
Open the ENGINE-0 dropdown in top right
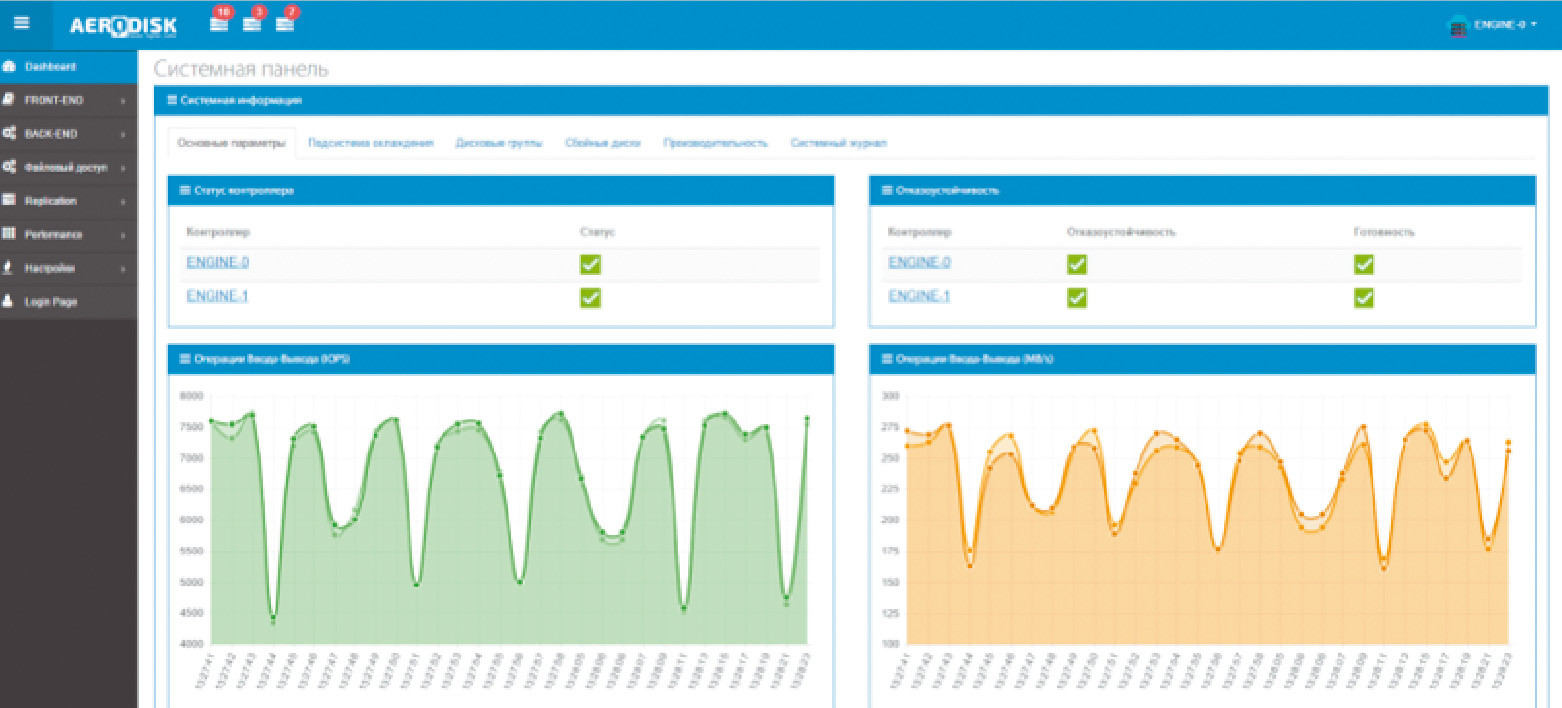(x=1492, y=25)
